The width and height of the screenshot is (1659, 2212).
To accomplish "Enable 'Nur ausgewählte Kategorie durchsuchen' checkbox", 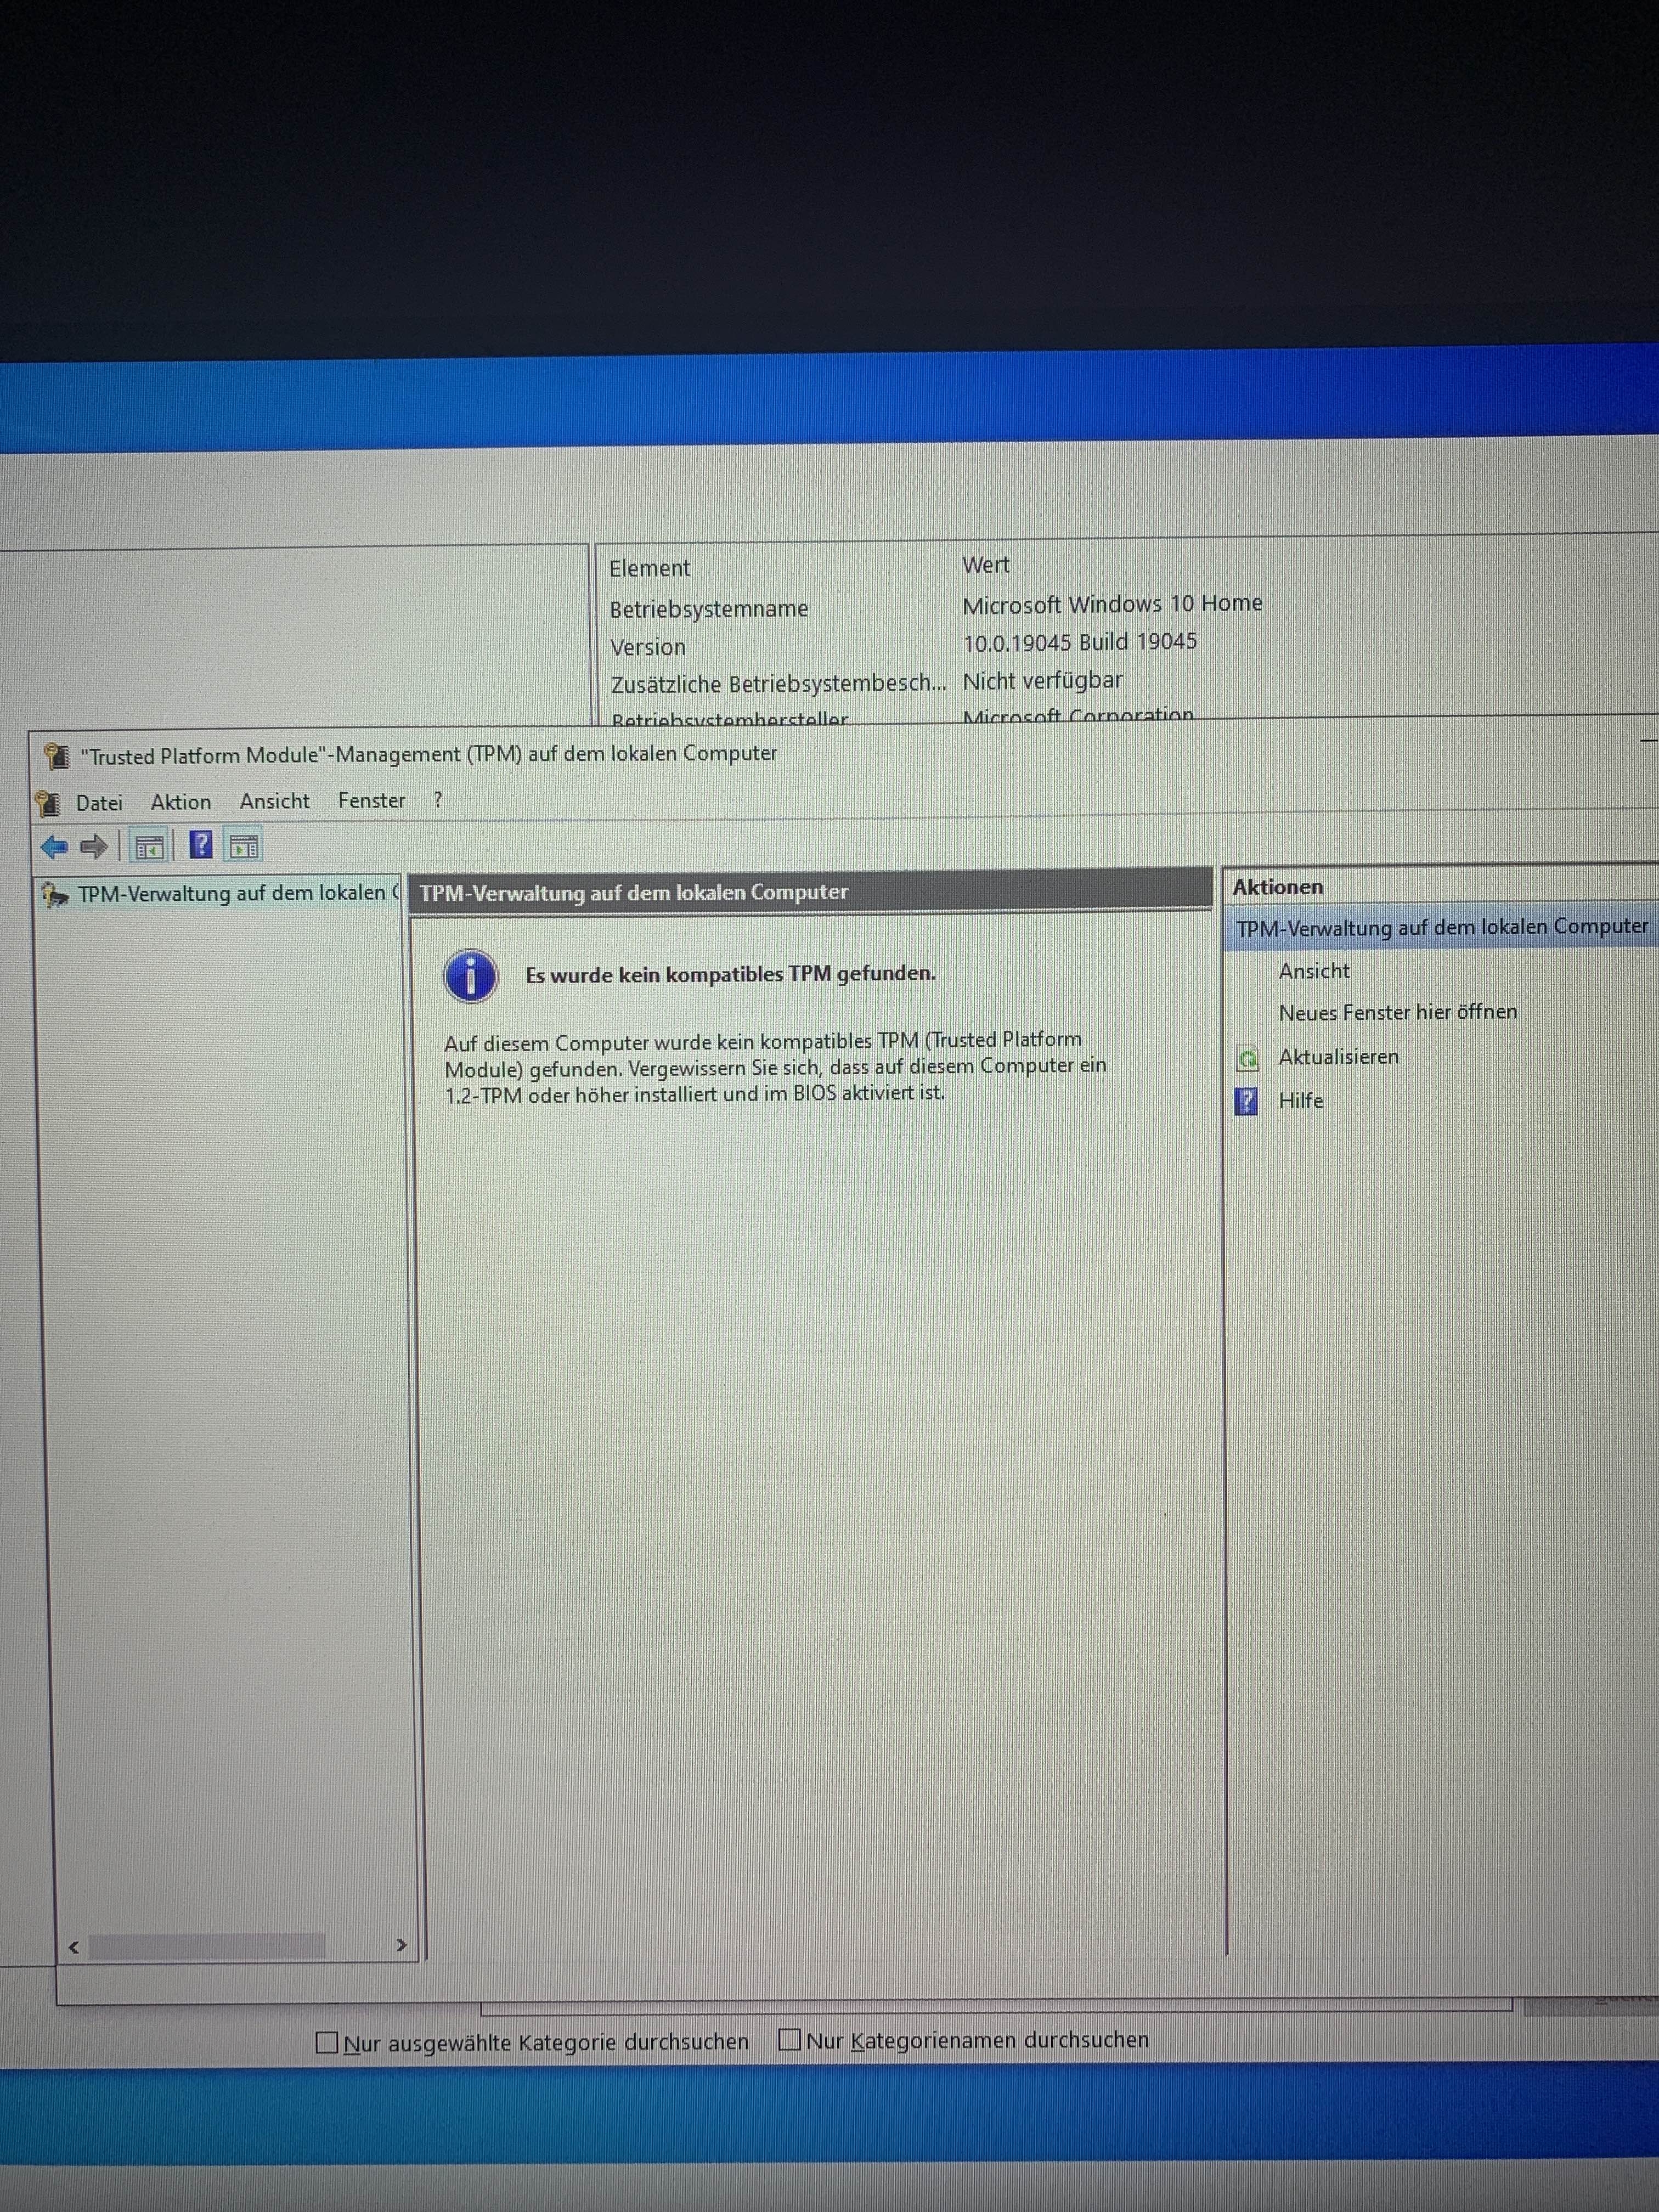I will 327,2042.
